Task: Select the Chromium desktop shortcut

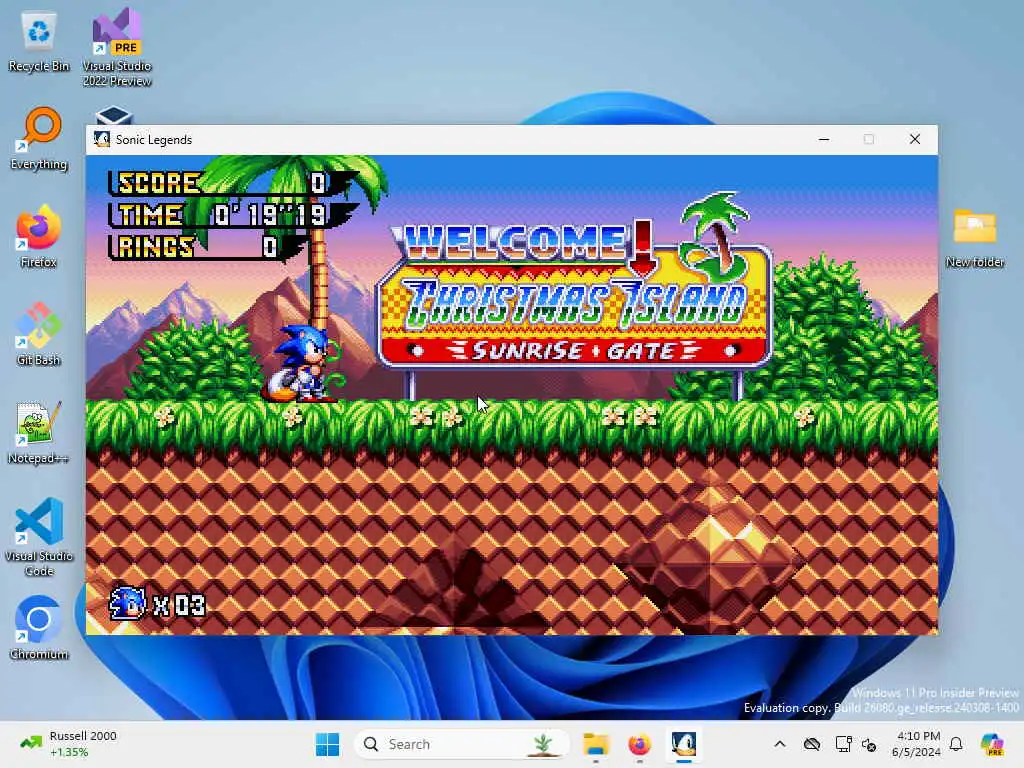Action: coord(39,628)
